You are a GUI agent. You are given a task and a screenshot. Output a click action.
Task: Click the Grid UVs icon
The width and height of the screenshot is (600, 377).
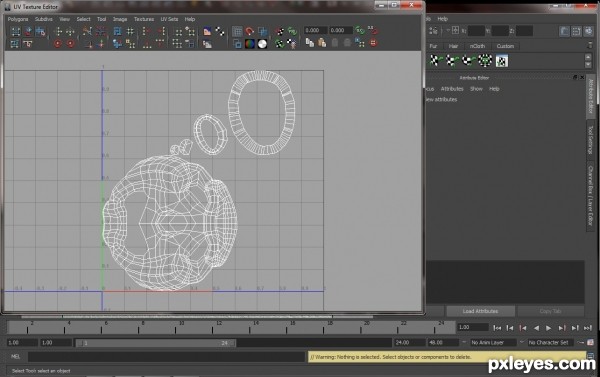(x=130, y=31)
